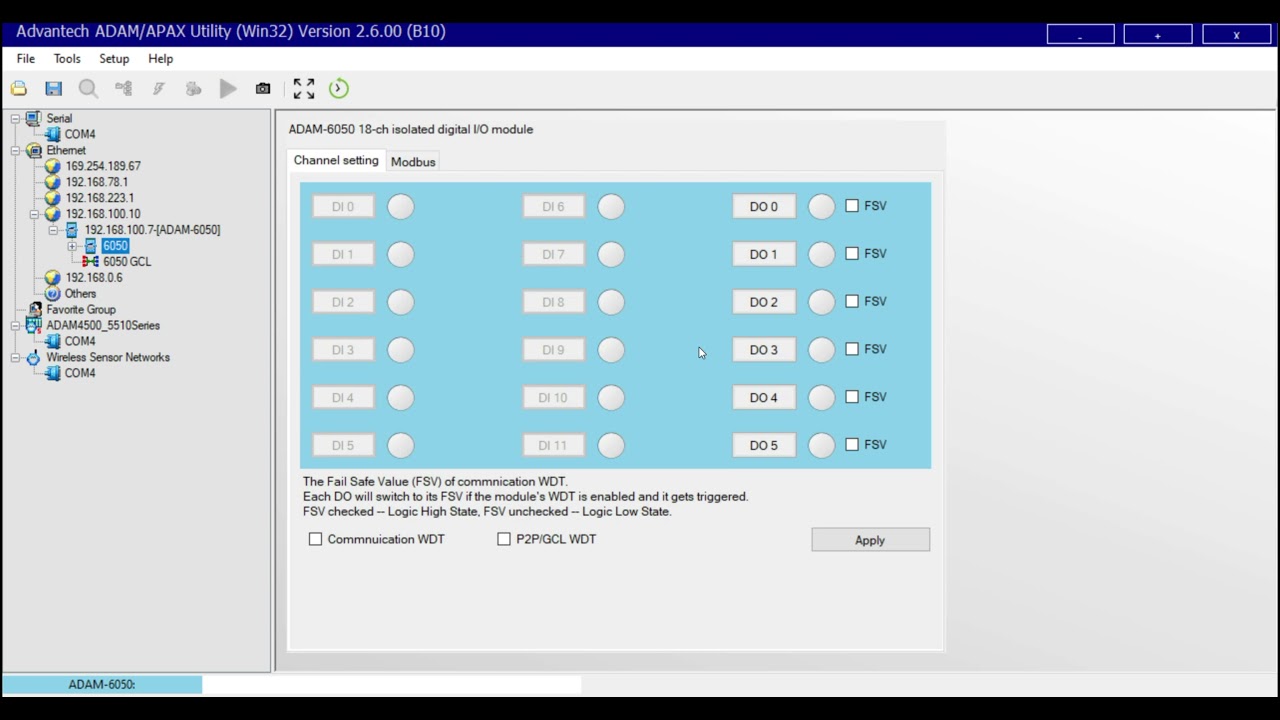Collapse the 192.168.100.10 node
Image resolution: width=1280 pixels, height=720 pixels.
(x=34, y=214)
